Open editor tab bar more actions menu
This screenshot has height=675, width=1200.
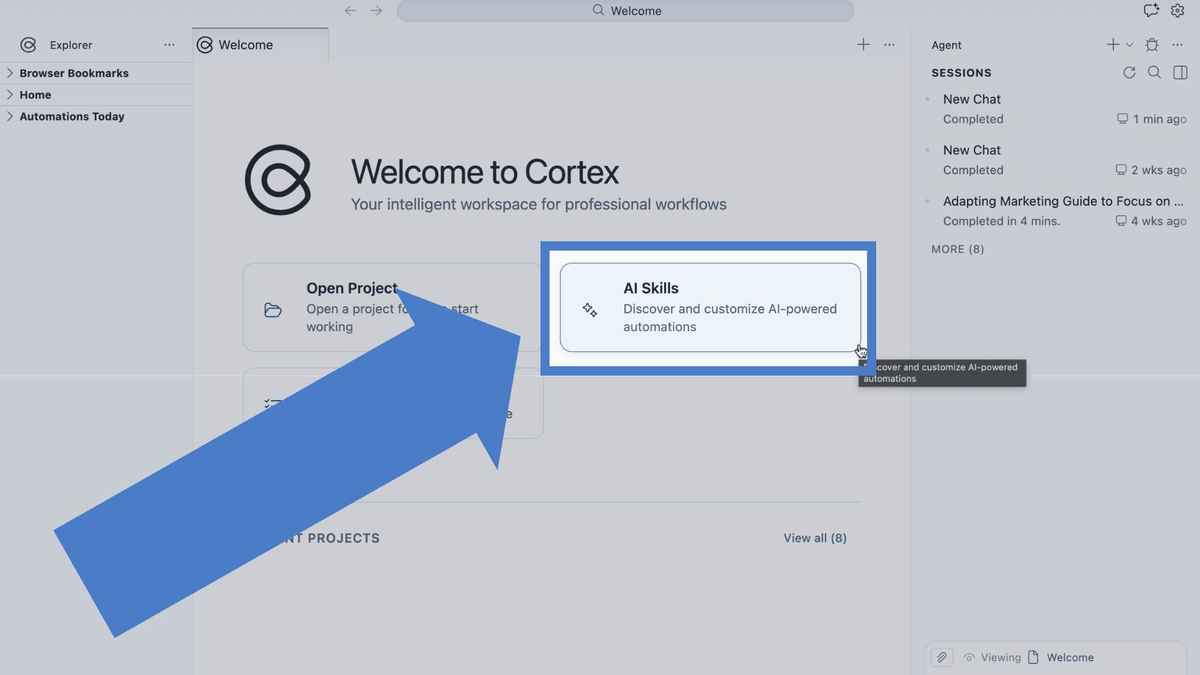[889, 45]
